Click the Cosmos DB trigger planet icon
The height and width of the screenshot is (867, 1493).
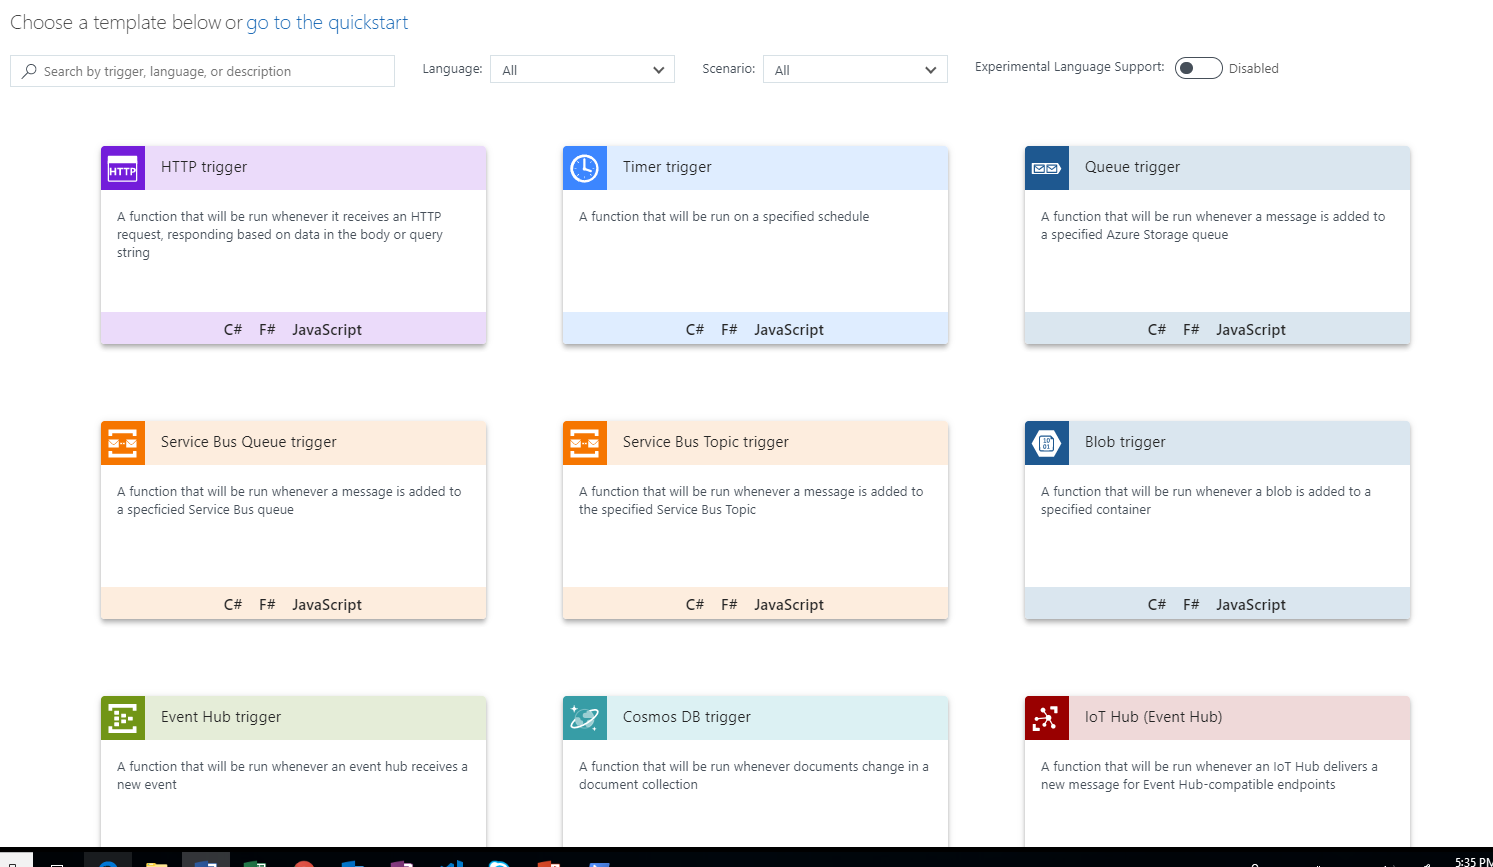pyautogui.click(x=585, y=718)
